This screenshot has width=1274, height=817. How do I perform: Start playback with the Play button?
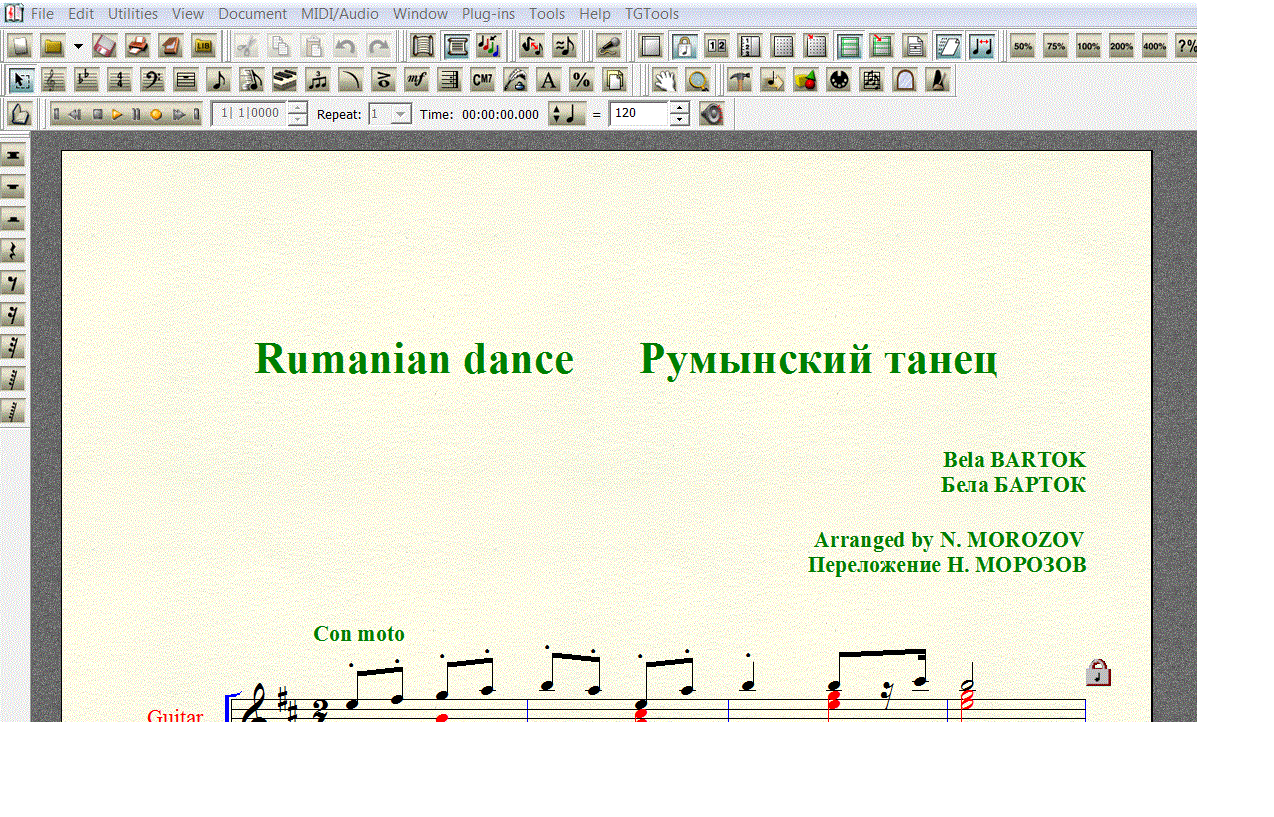point(117,114)
